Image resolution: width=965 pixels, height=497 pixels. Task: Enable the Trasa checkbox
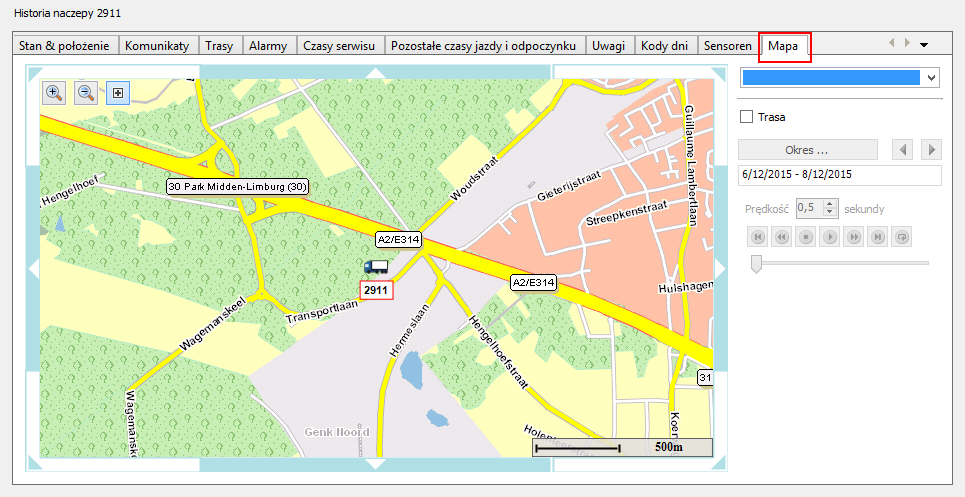pos(746,117)
